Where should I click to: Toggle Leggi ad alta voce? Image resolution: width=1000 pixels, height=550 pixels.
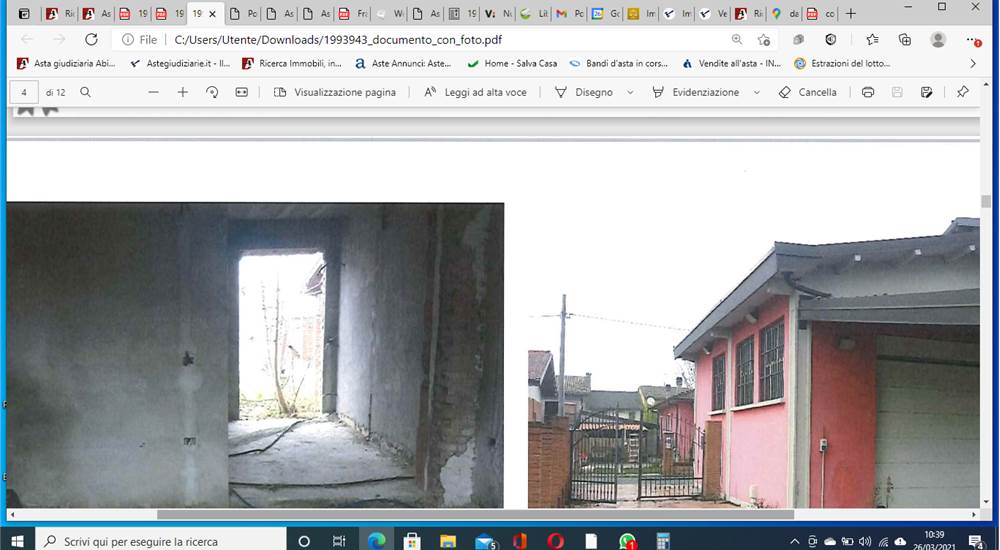tap(476, 93)
